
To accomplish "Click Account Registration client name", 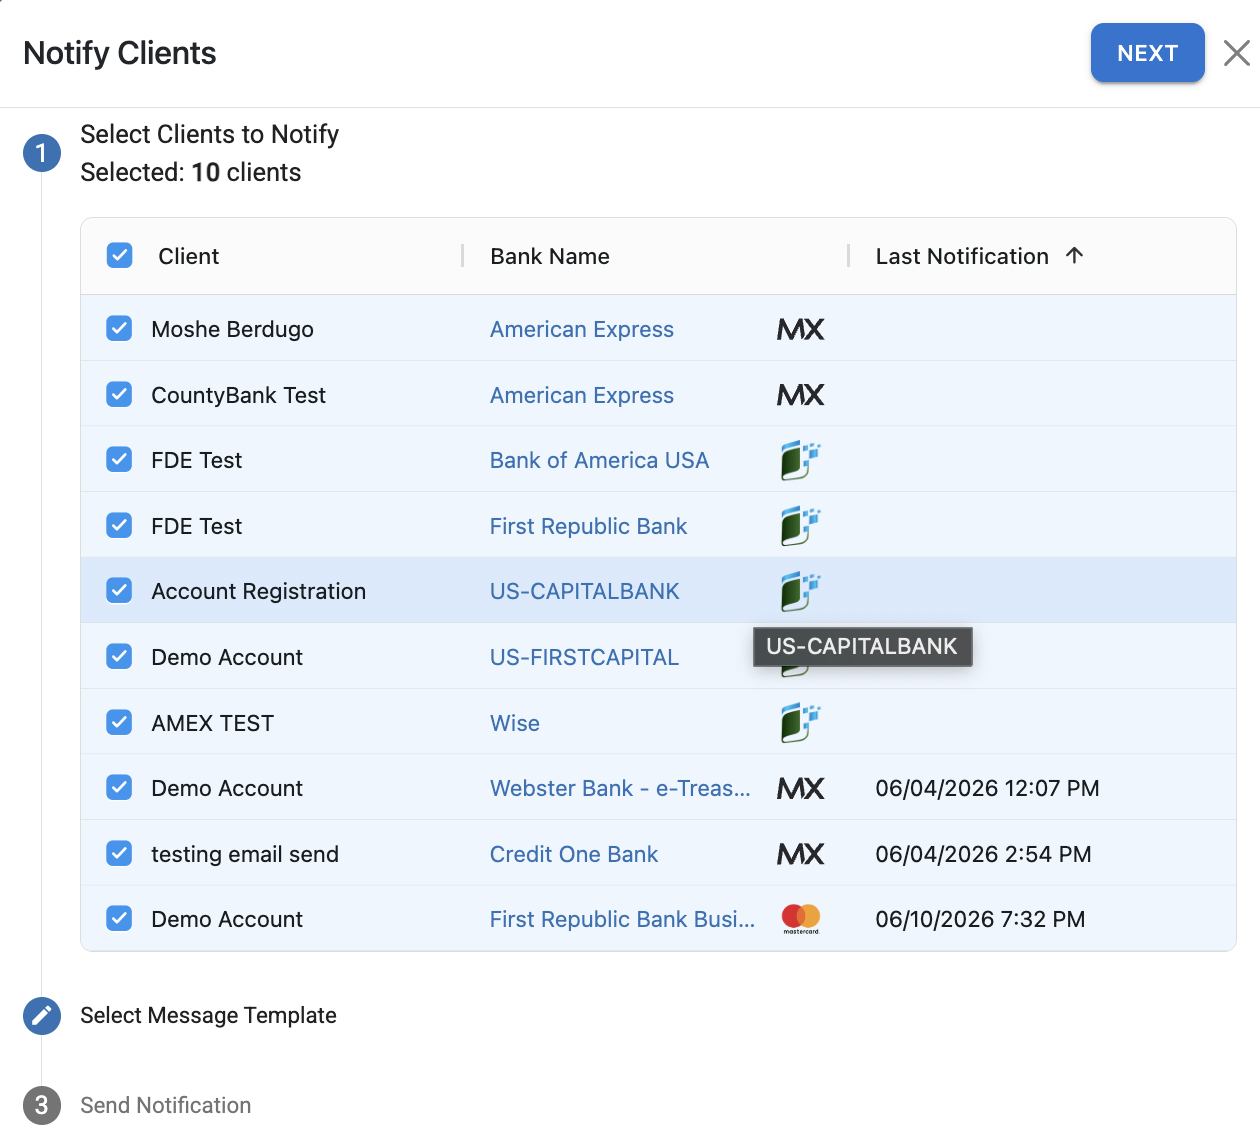I will (259, 591).
